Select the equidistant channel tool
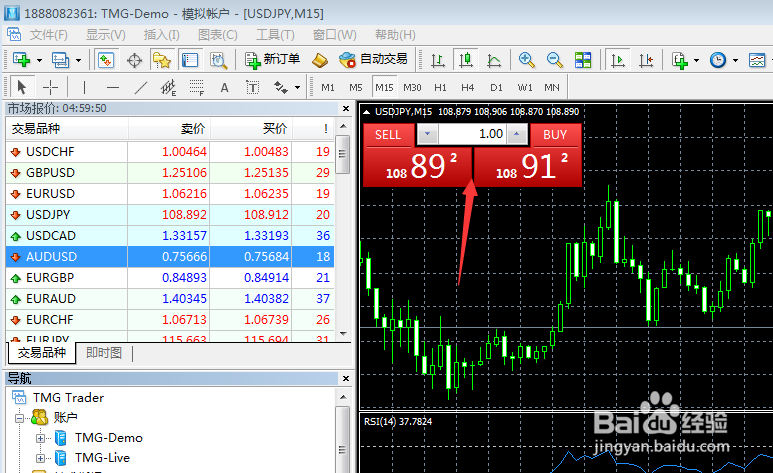Viewport: 773px width, 473px height. click(168, 88)
